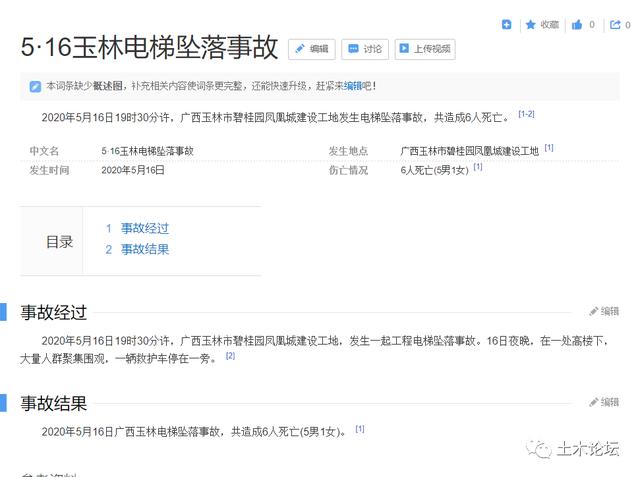Click the pencil icon in the notice bar
The image size is (640, 477).
[36, 87]
